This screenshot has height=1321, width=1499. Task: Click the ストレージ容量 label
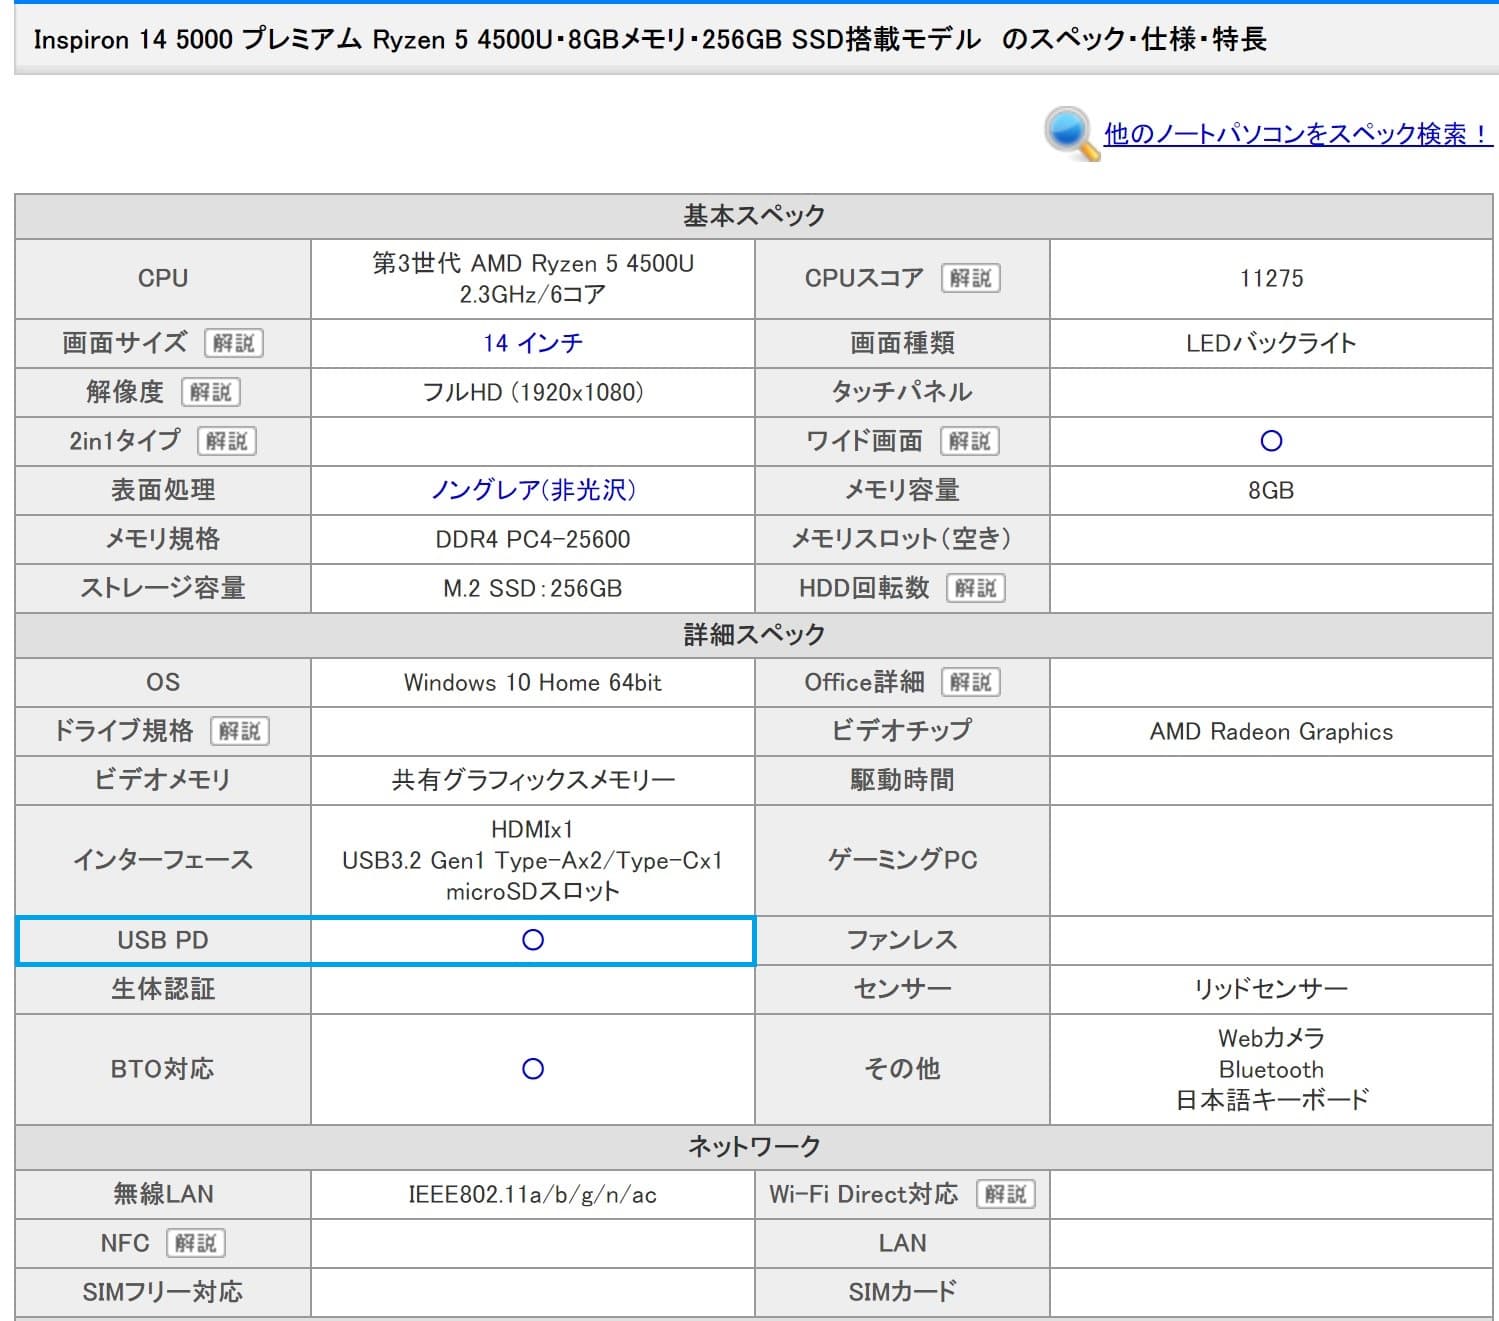tap(163, 588)
